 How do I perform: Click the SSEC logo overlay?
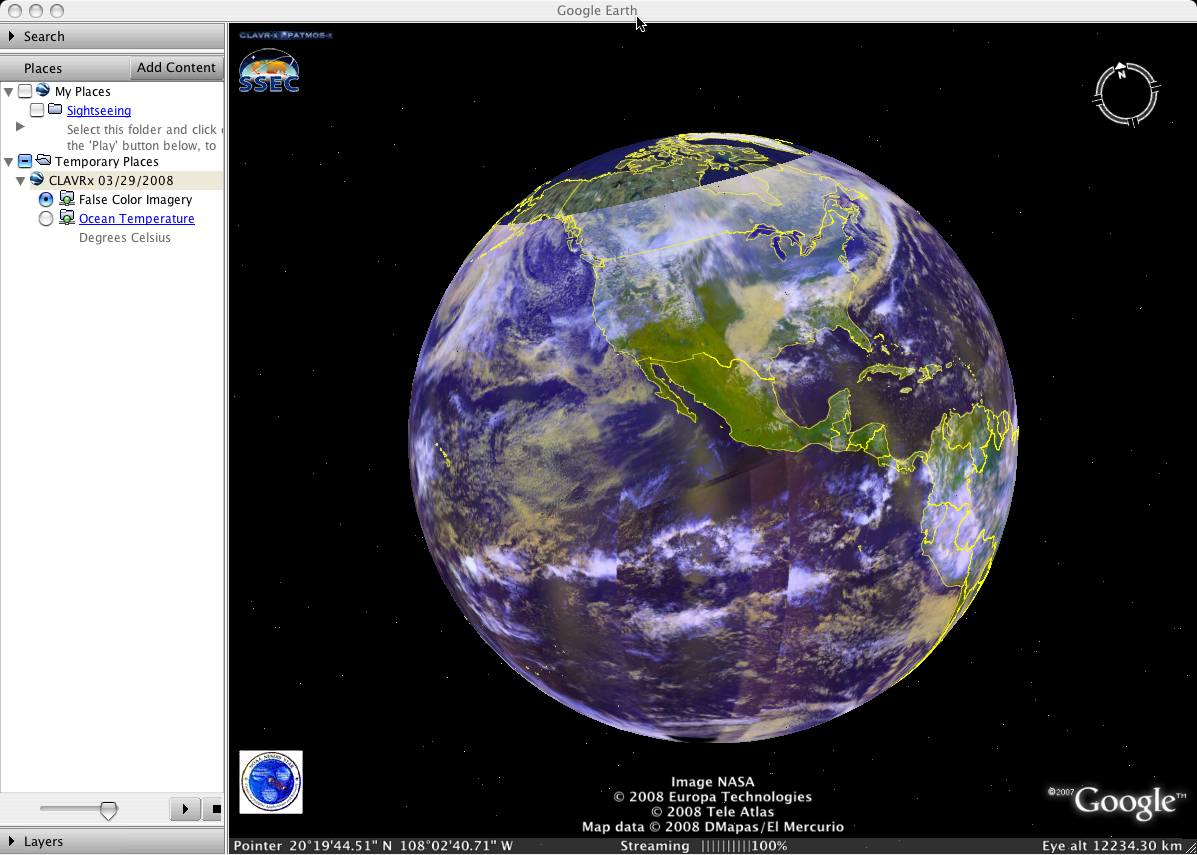coord(269,72)
